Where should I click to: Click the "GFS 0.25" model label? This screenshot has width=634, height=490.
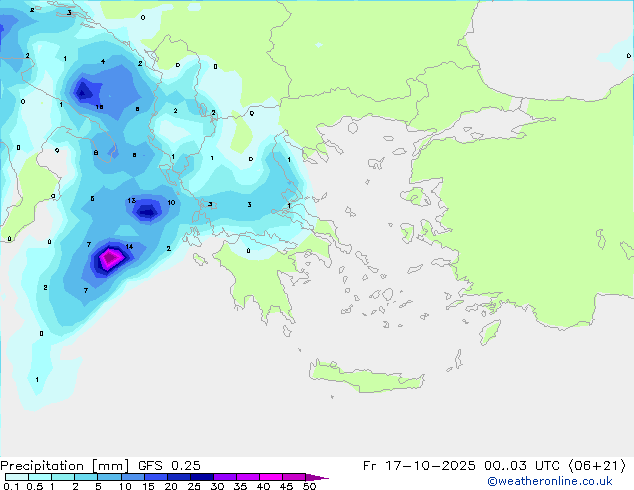[169, 466]
